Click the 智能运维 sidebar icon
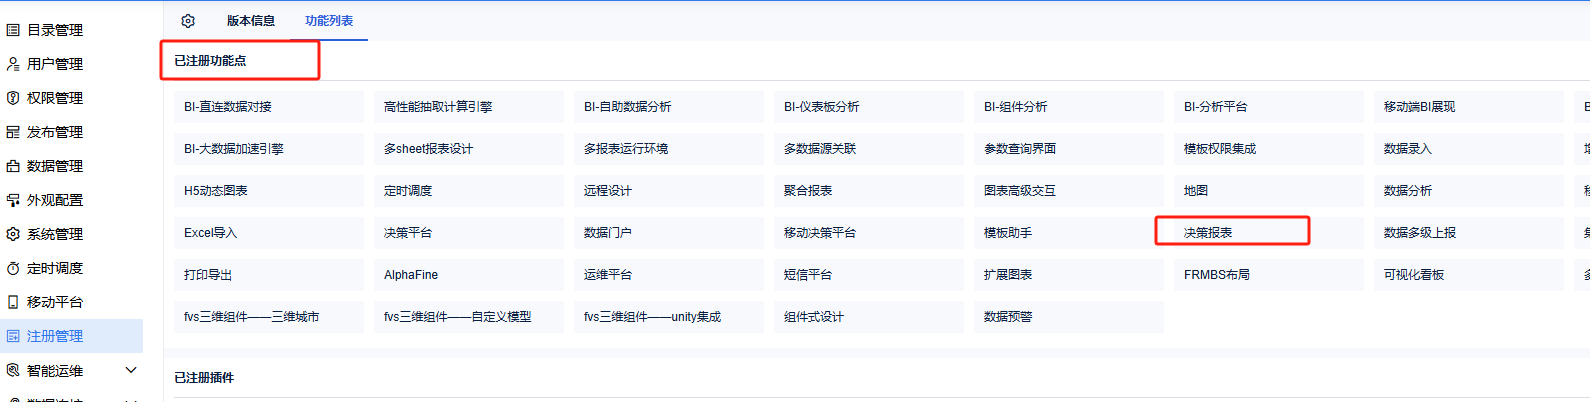This screenshot has width=1590, height=402. (x=13, y=370)
